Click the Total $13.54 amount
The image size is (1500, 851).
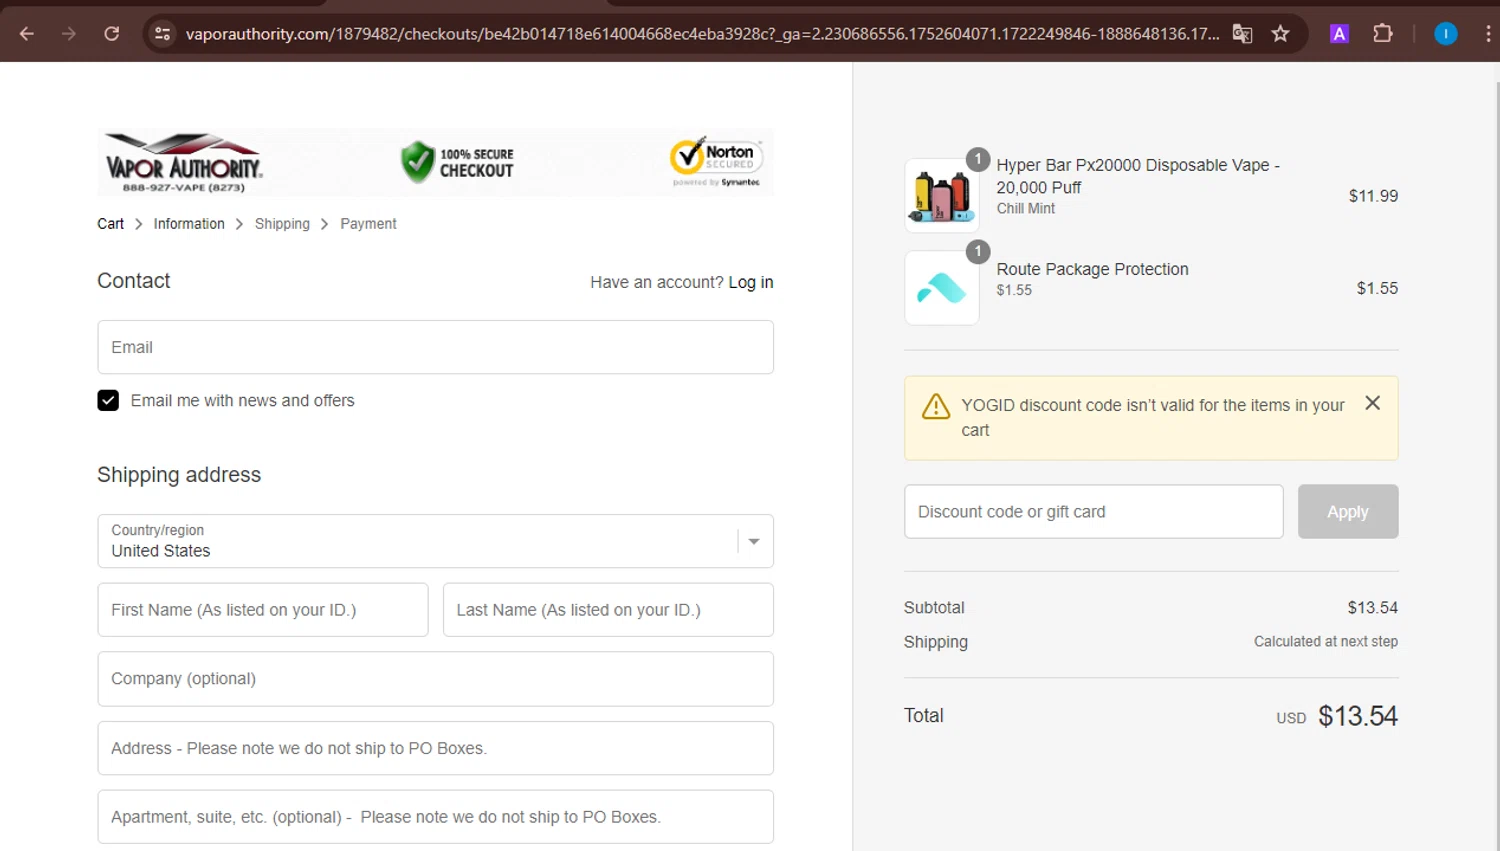click(1358, 716)
